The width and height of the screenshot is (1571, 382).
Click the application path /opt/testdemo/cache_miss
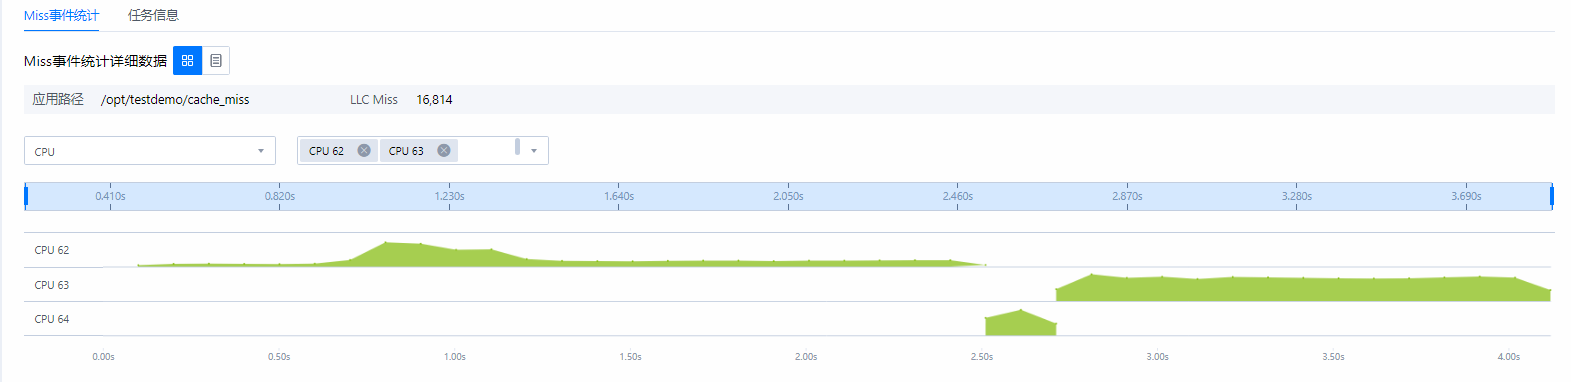[175, 100]
